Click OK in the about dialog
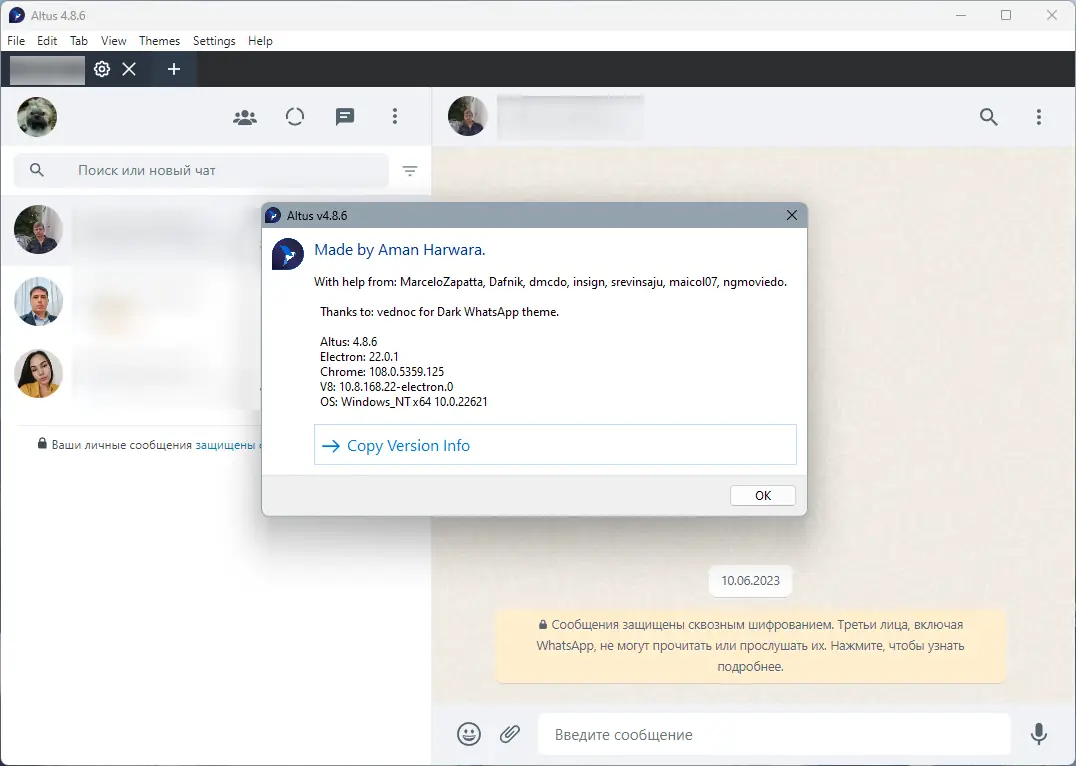Image resolution: width=1076 pixels, height=766 pixels. pyautogui.click(x=762, y=496)
